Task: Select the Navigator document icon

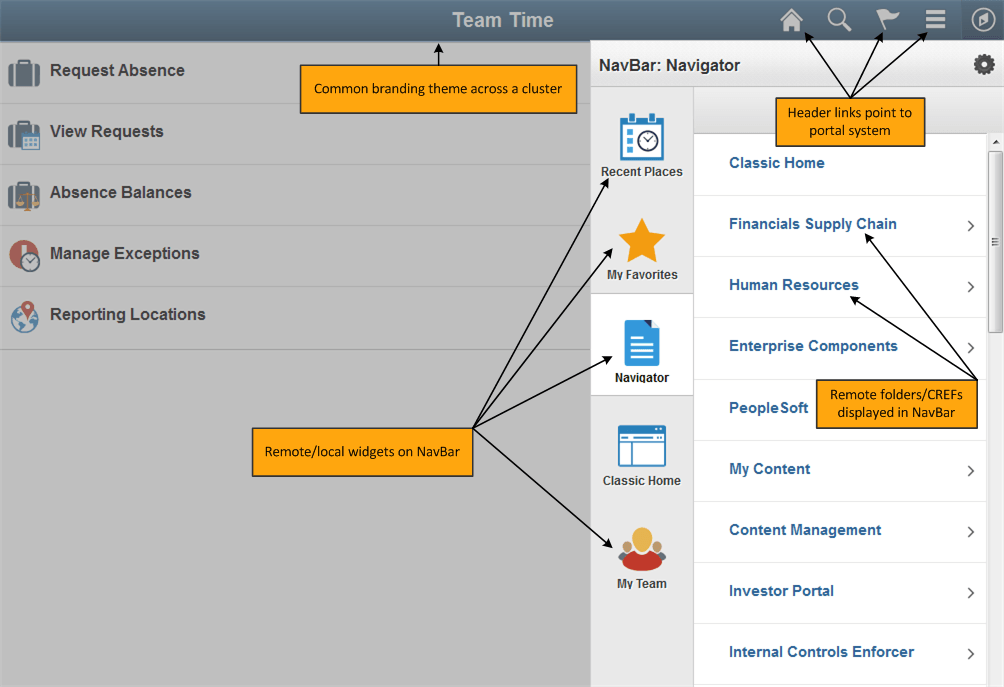Action: pos(642,343)
